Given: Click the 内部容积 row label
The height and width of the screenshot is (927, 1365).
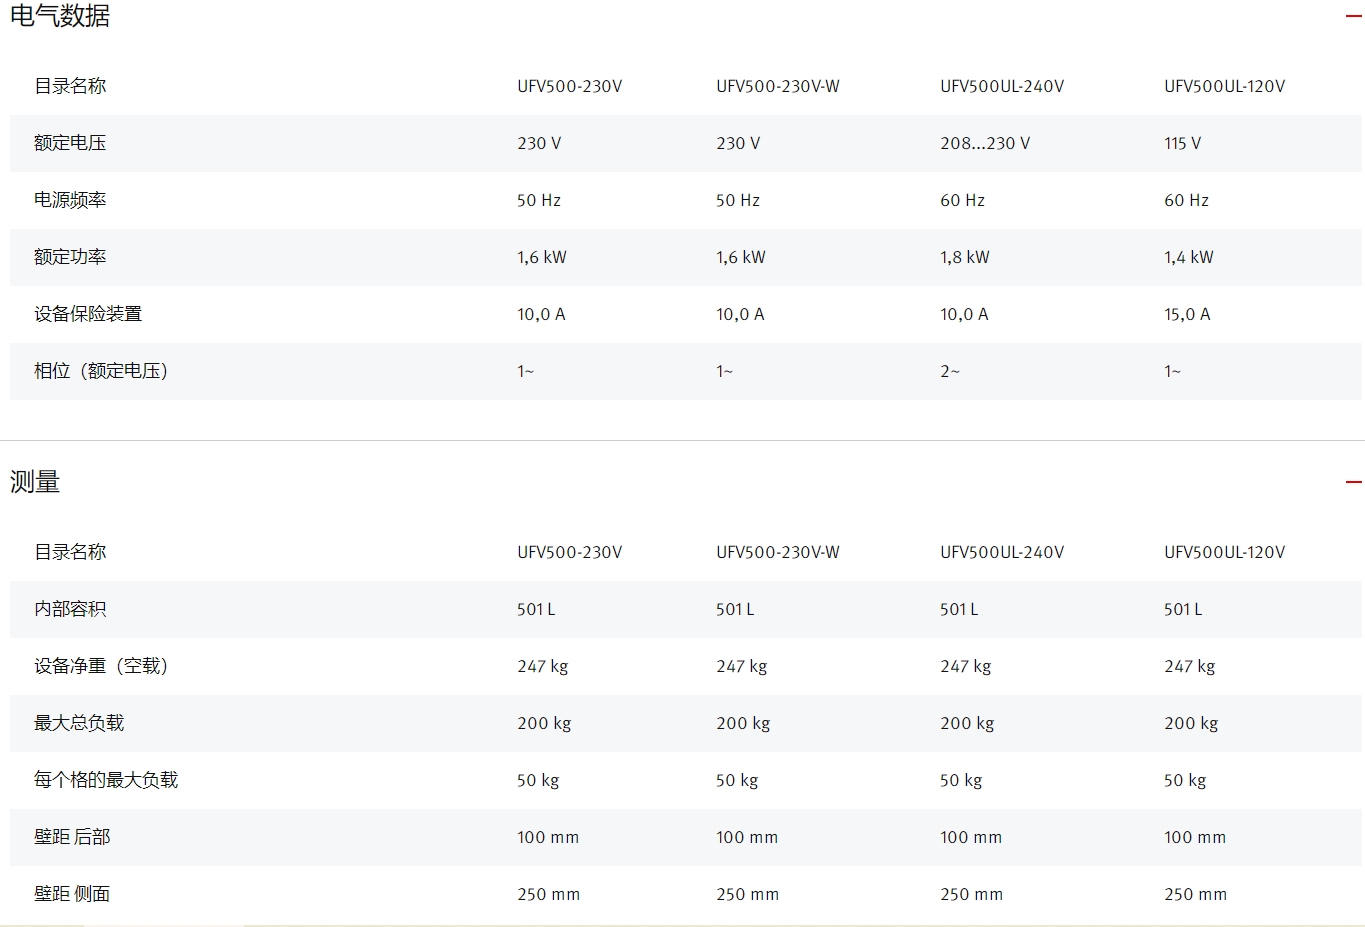Looking at the screenshot, I should point(70,609).
